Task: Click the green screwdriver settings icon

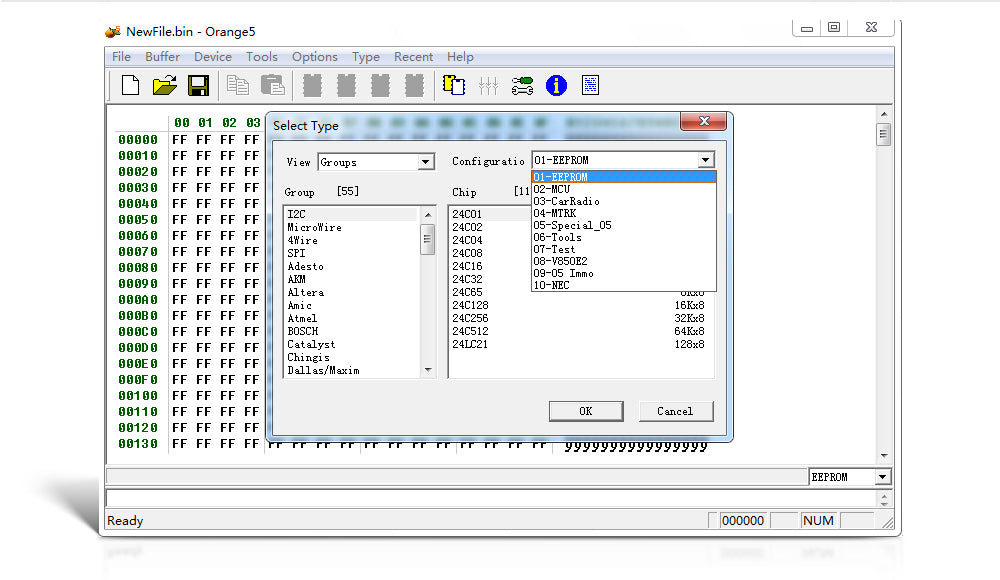Action: coord(522,86)
